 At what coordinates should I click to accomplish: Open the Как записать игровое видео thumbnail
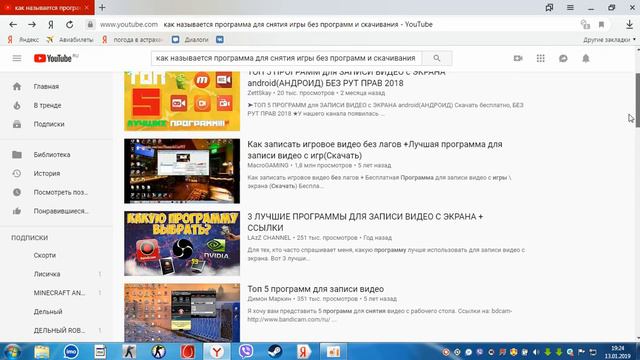click(182, 171)
